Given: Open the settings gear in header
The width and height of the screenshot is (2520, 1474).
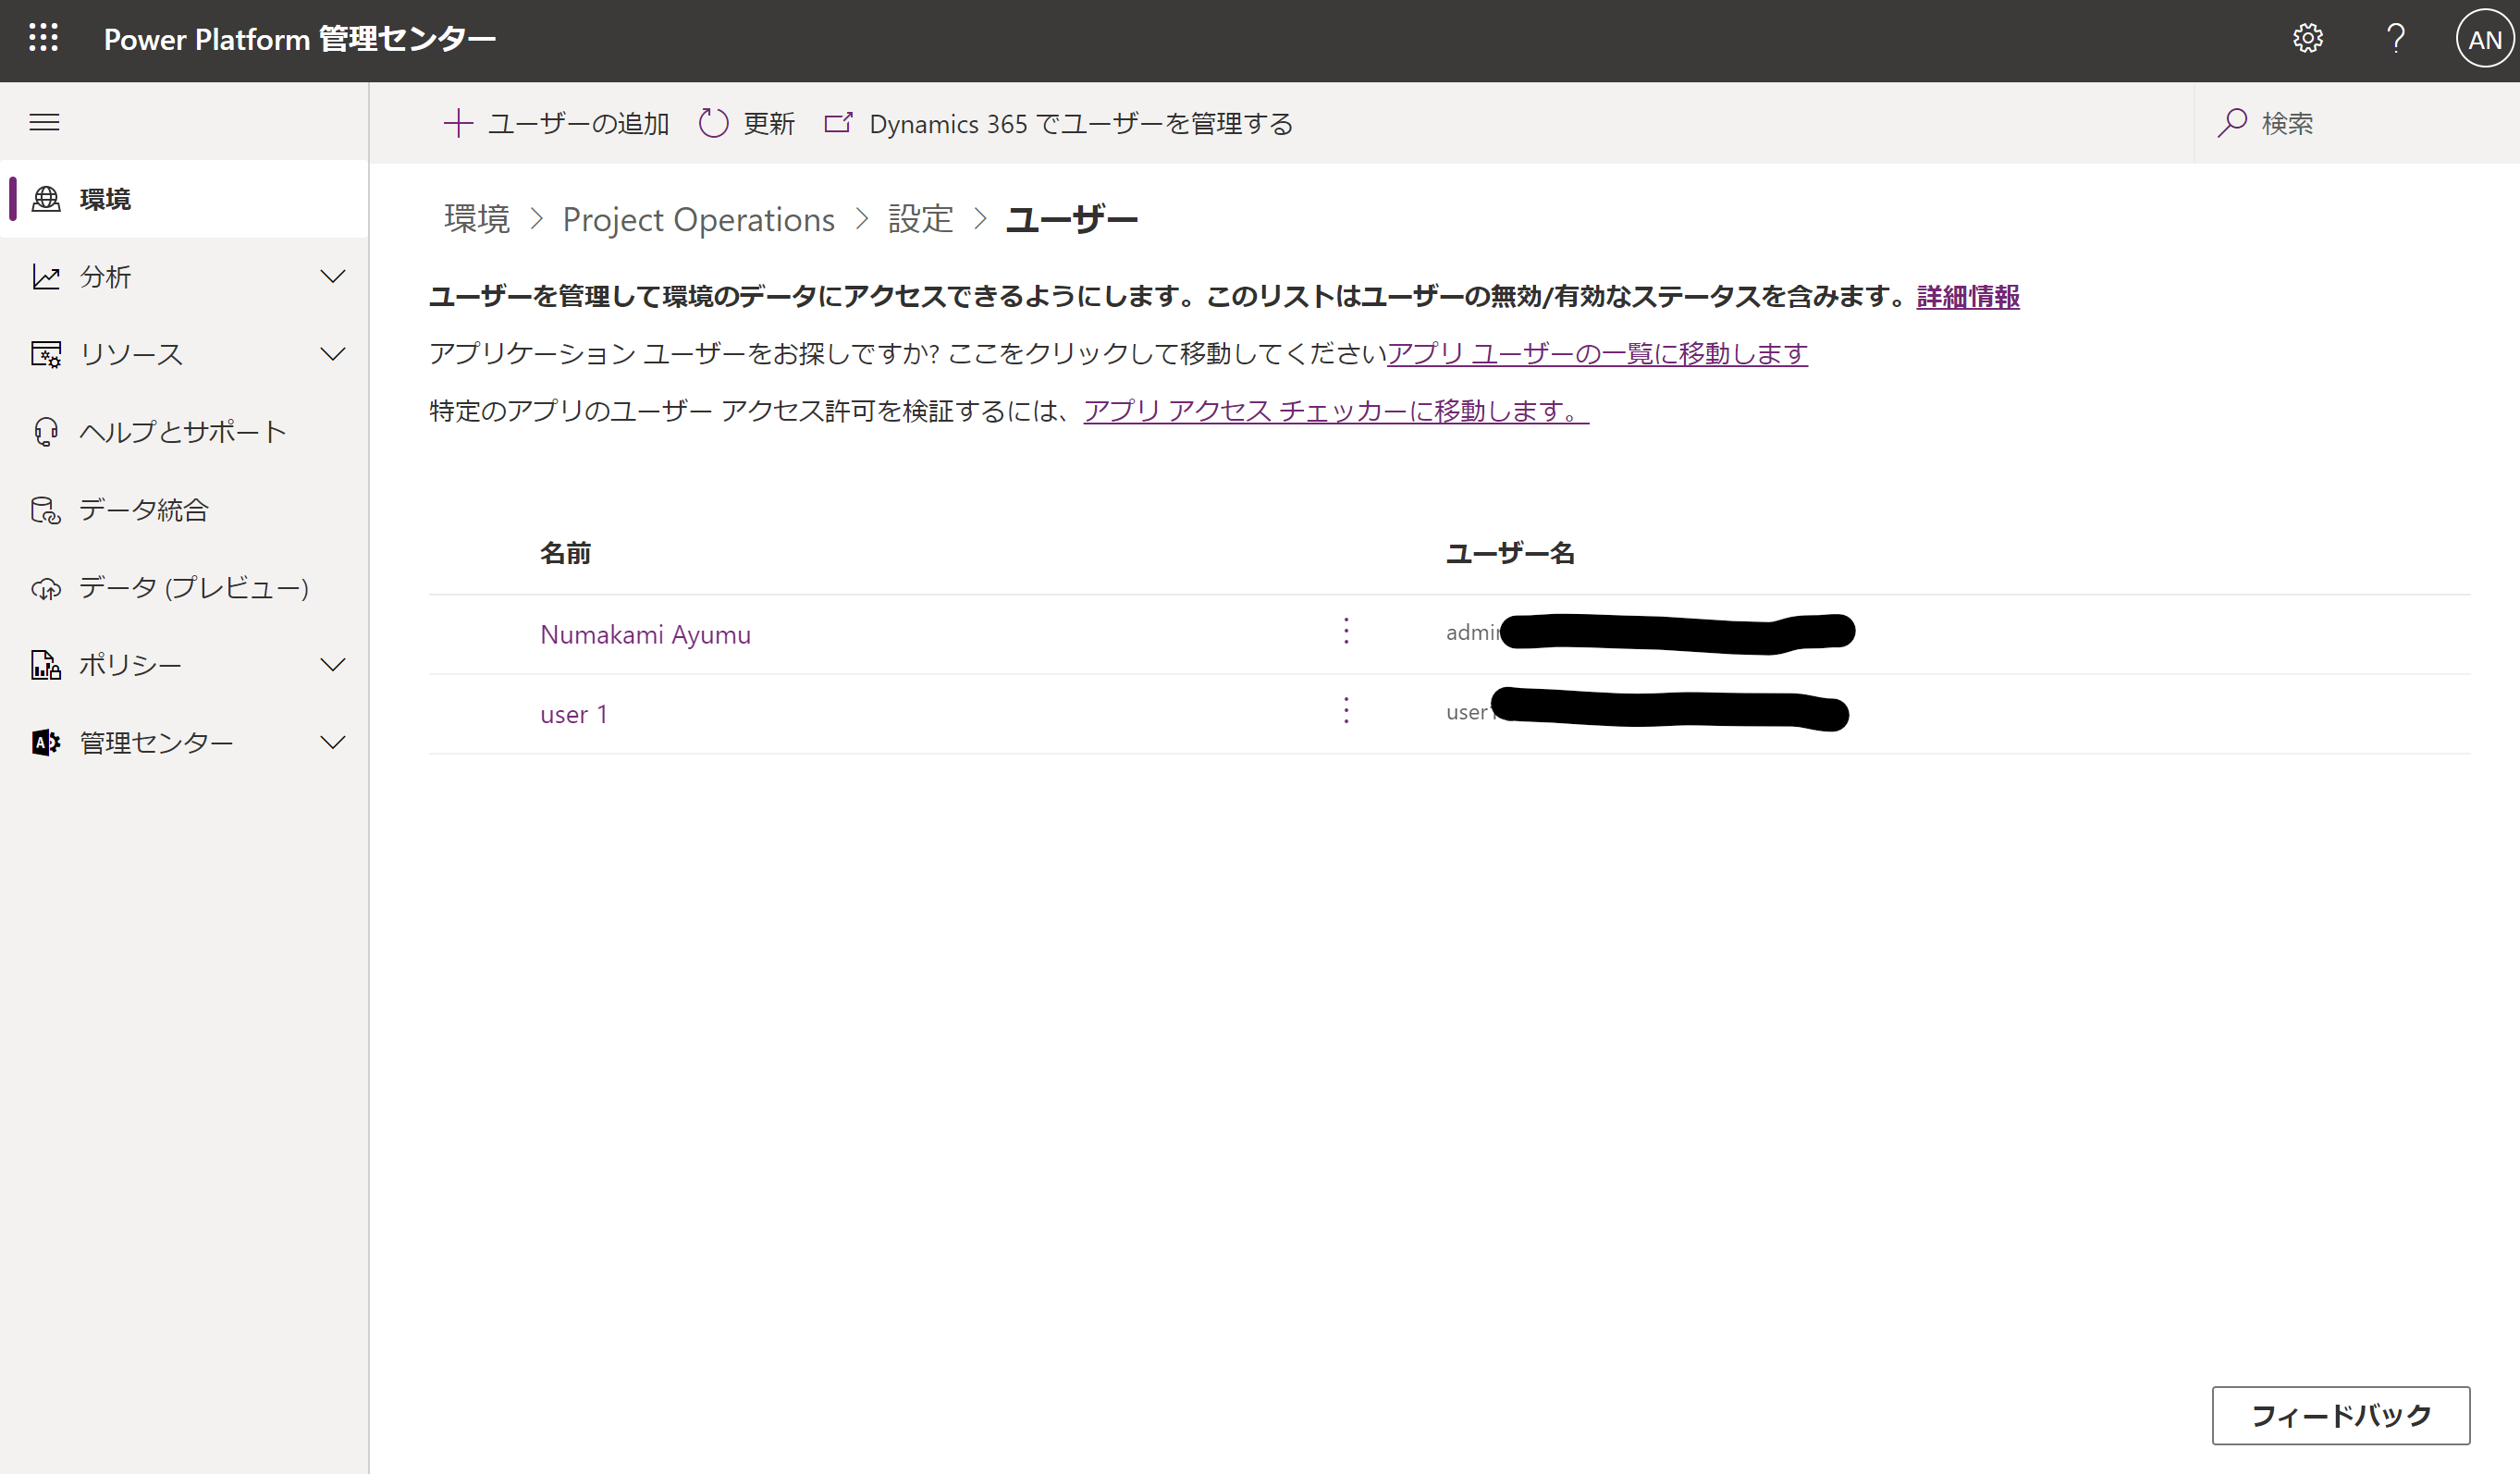Looking at the screenshot, I should pyautogui.click(x=2308, y=39).
